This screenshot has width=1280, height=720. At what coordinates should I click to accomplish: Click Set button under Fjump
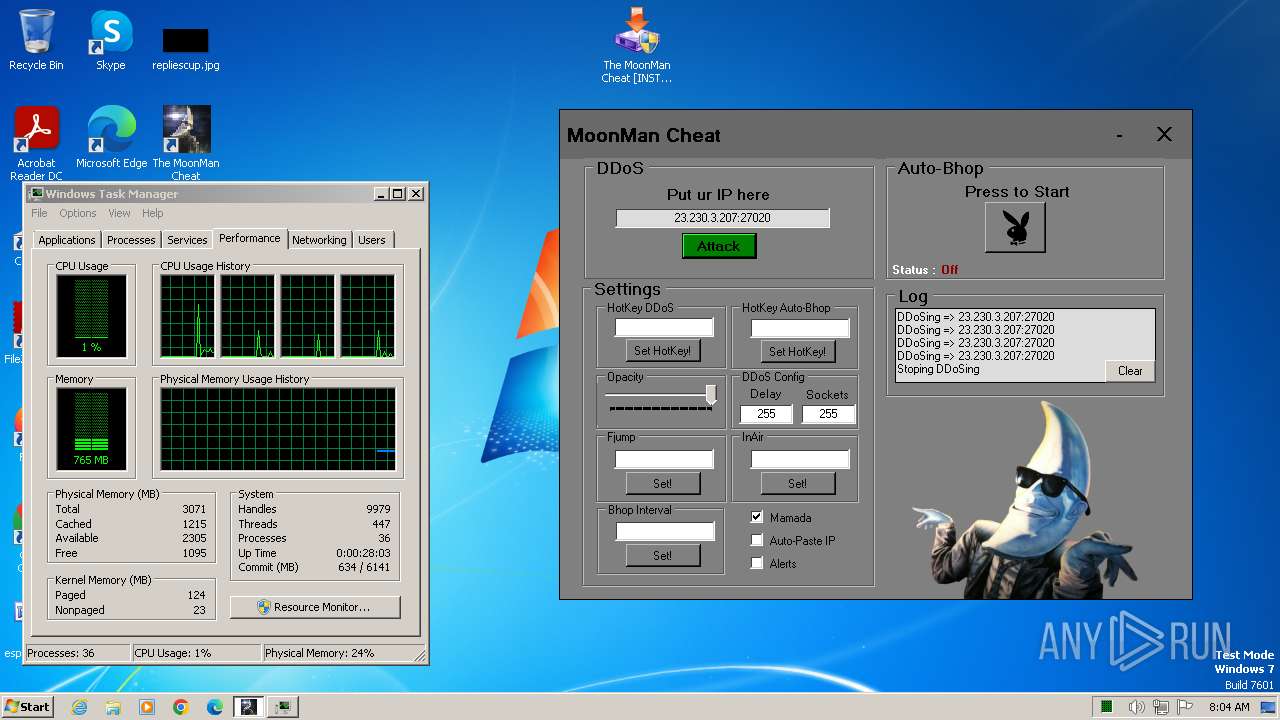pos(662,483)
